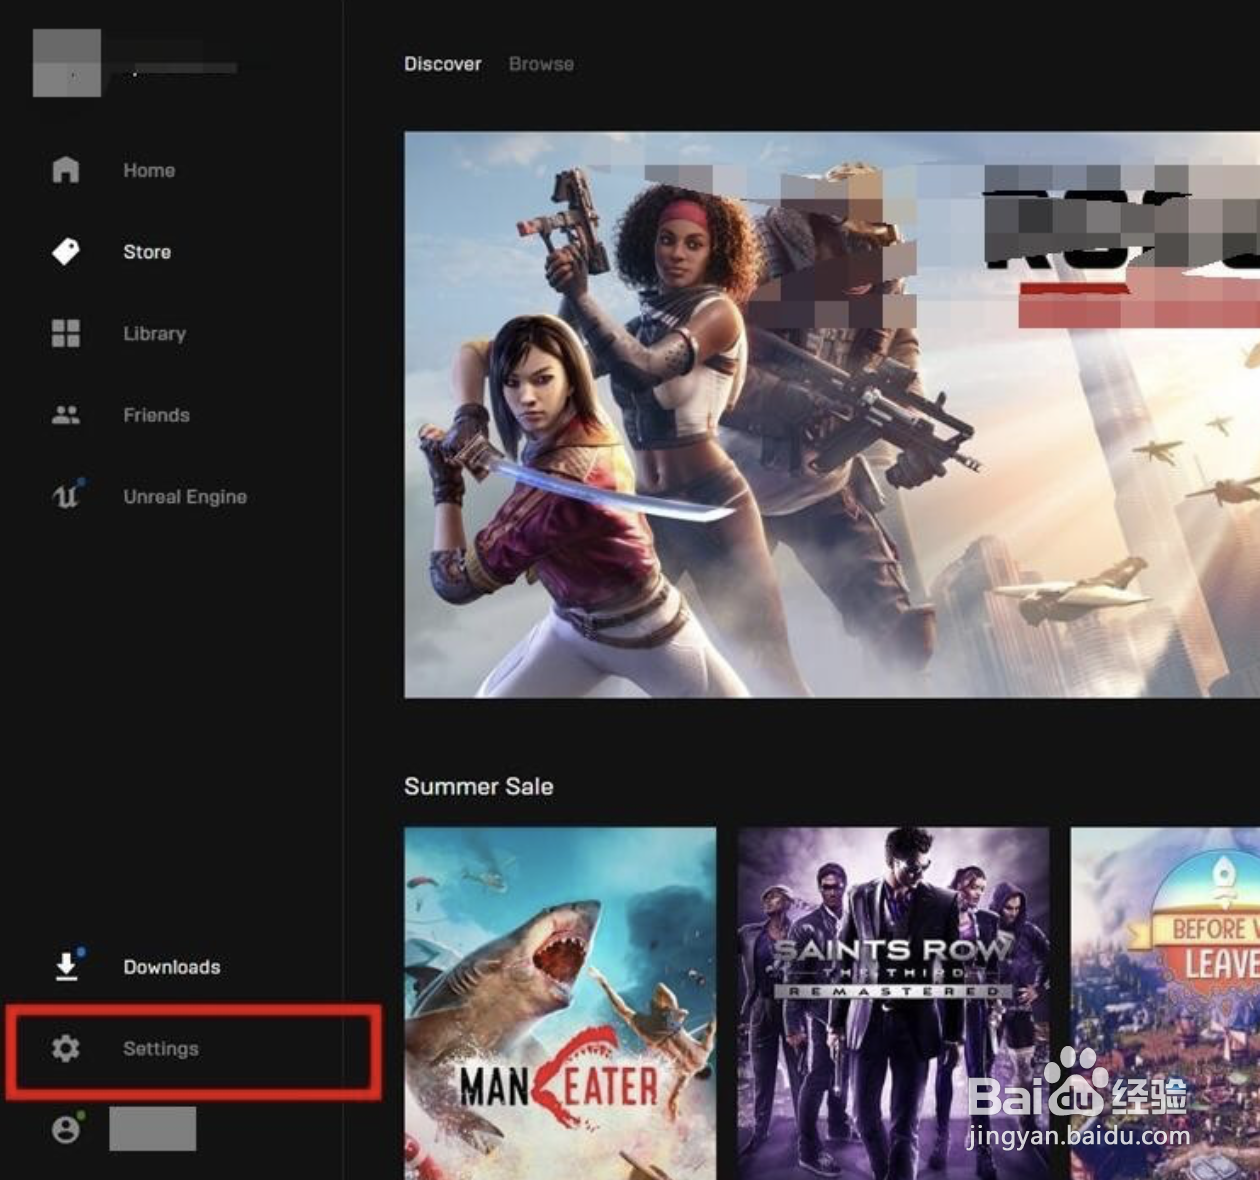Click the Friends people icon
1260x1180 pixels.
click(x=66, y=415)
